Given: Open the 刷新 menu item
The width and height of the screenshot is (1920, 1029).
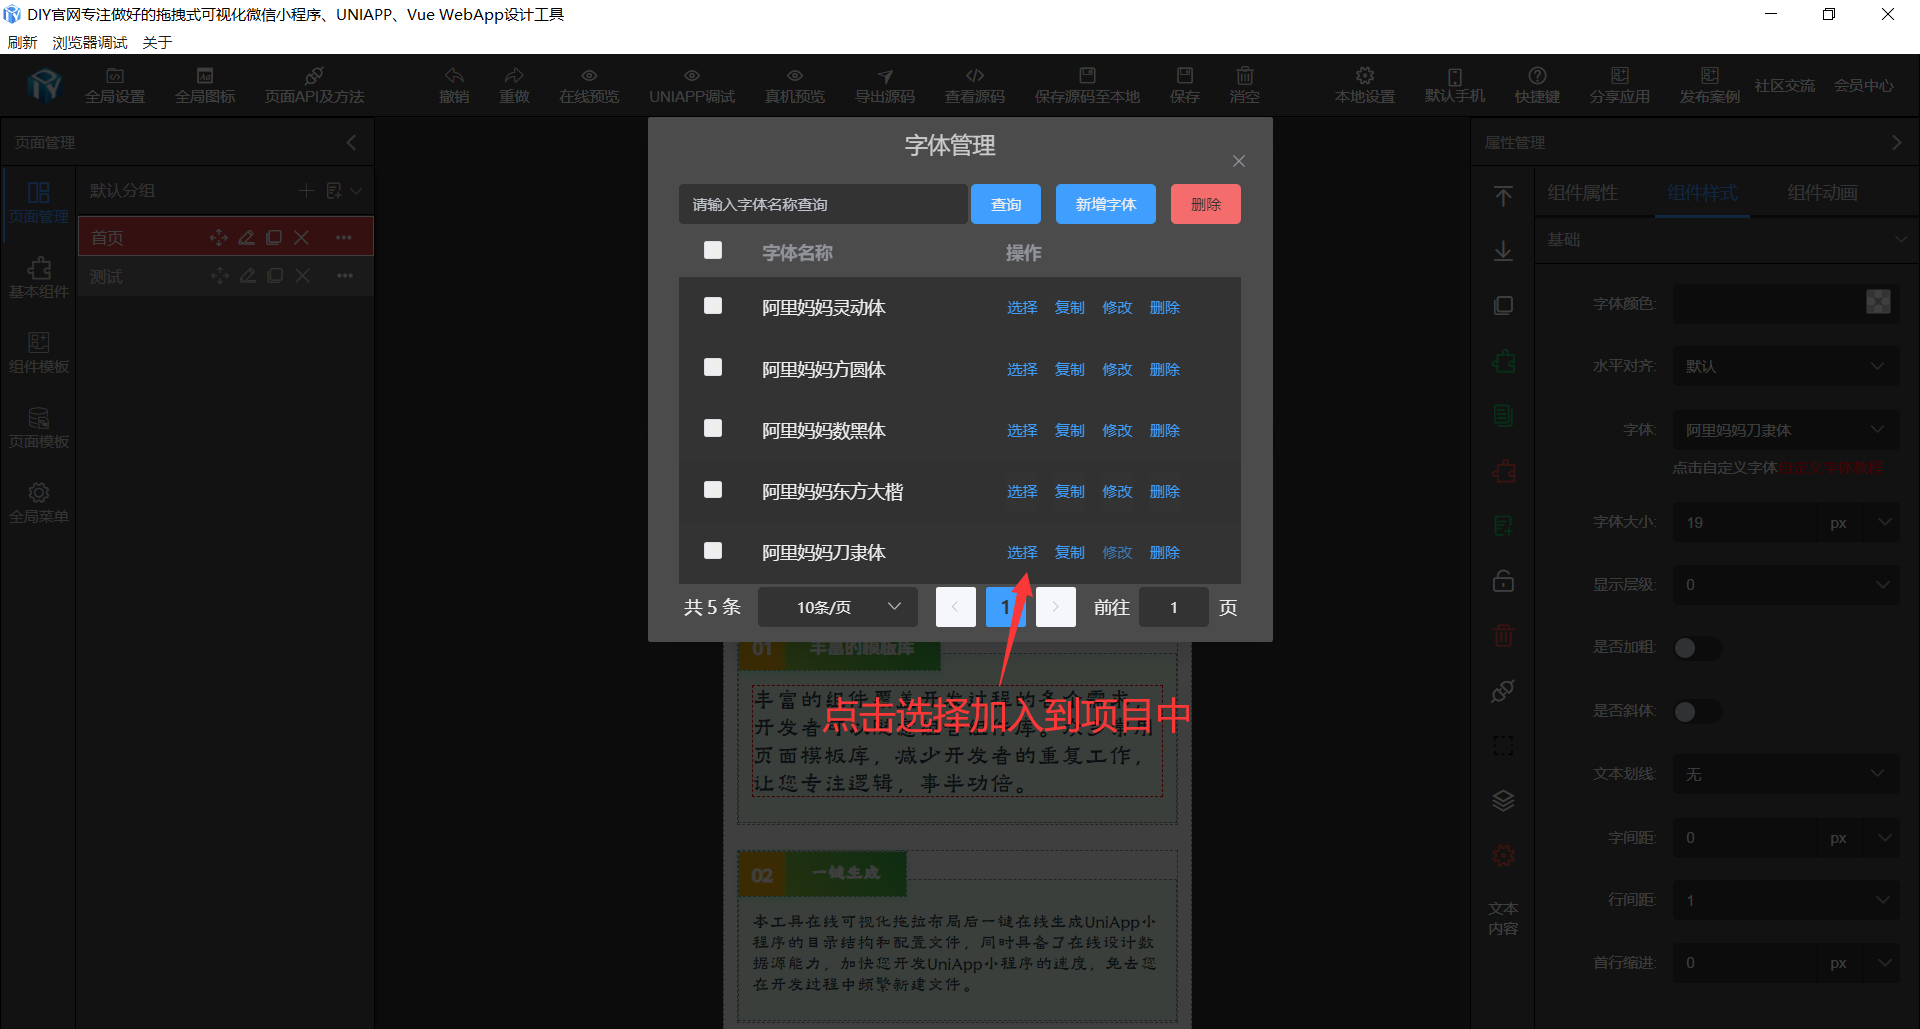Looking at the screenshot, I should pyautogui.click(x=22, y=42).
